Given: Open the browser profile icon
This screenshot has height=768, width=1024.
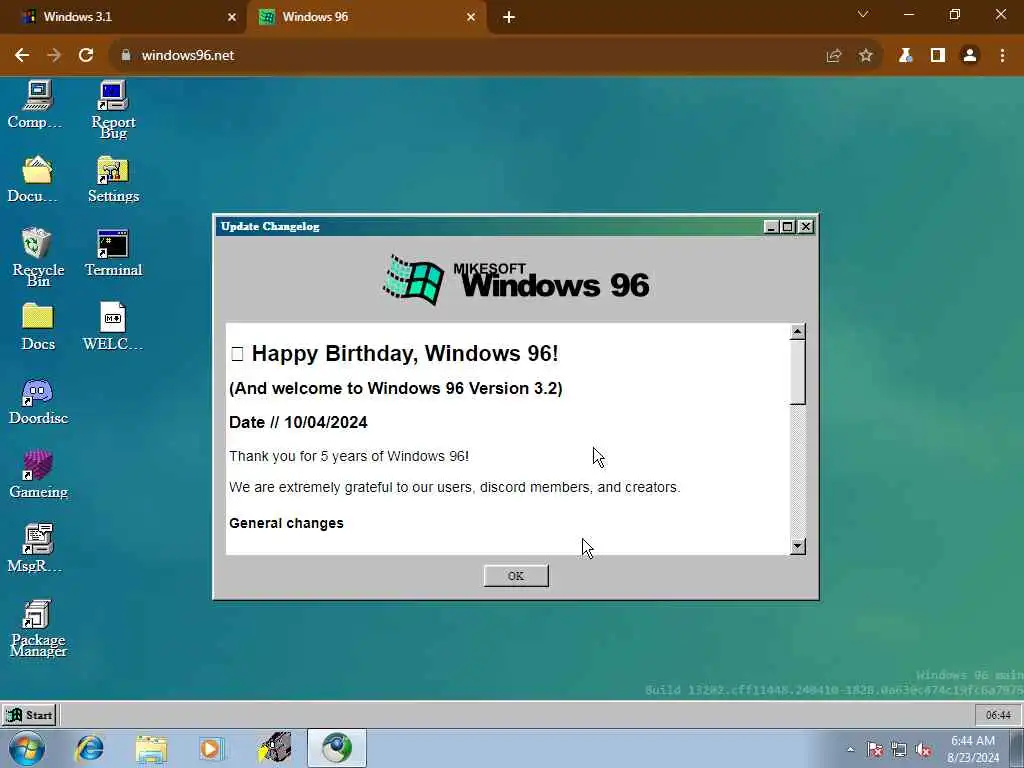Looking at the screenshot, I should point(970,56).
